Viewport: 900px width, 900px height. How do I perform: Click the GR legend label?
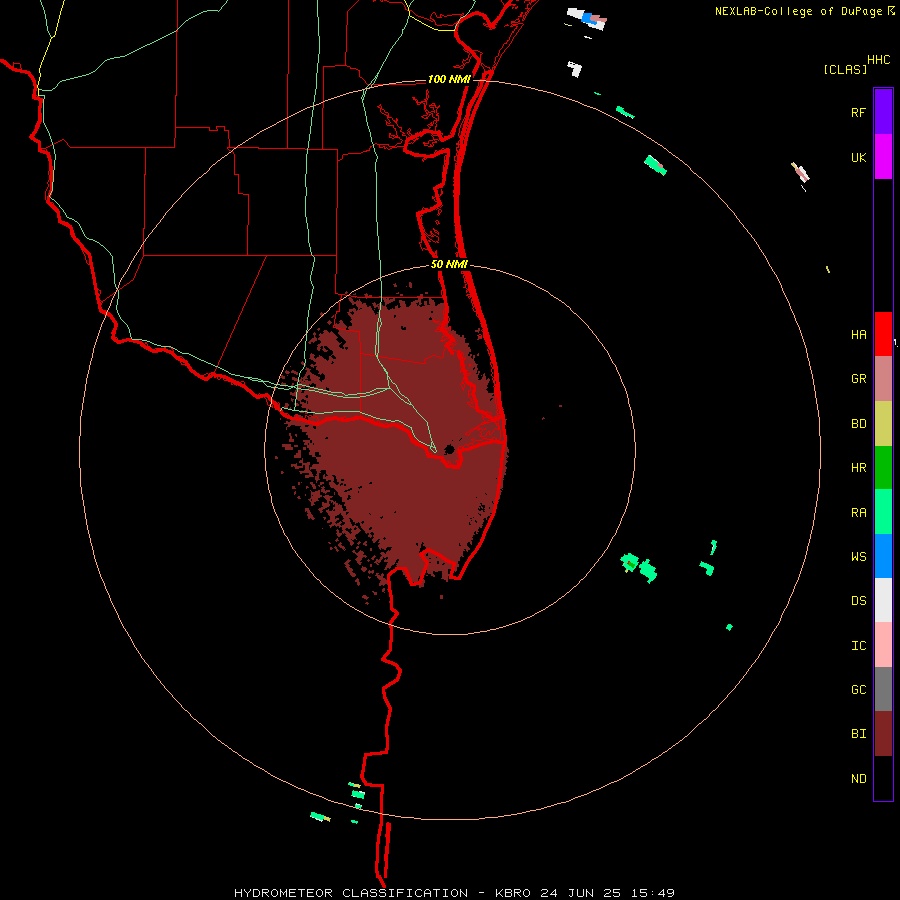(x=859, y=379)
